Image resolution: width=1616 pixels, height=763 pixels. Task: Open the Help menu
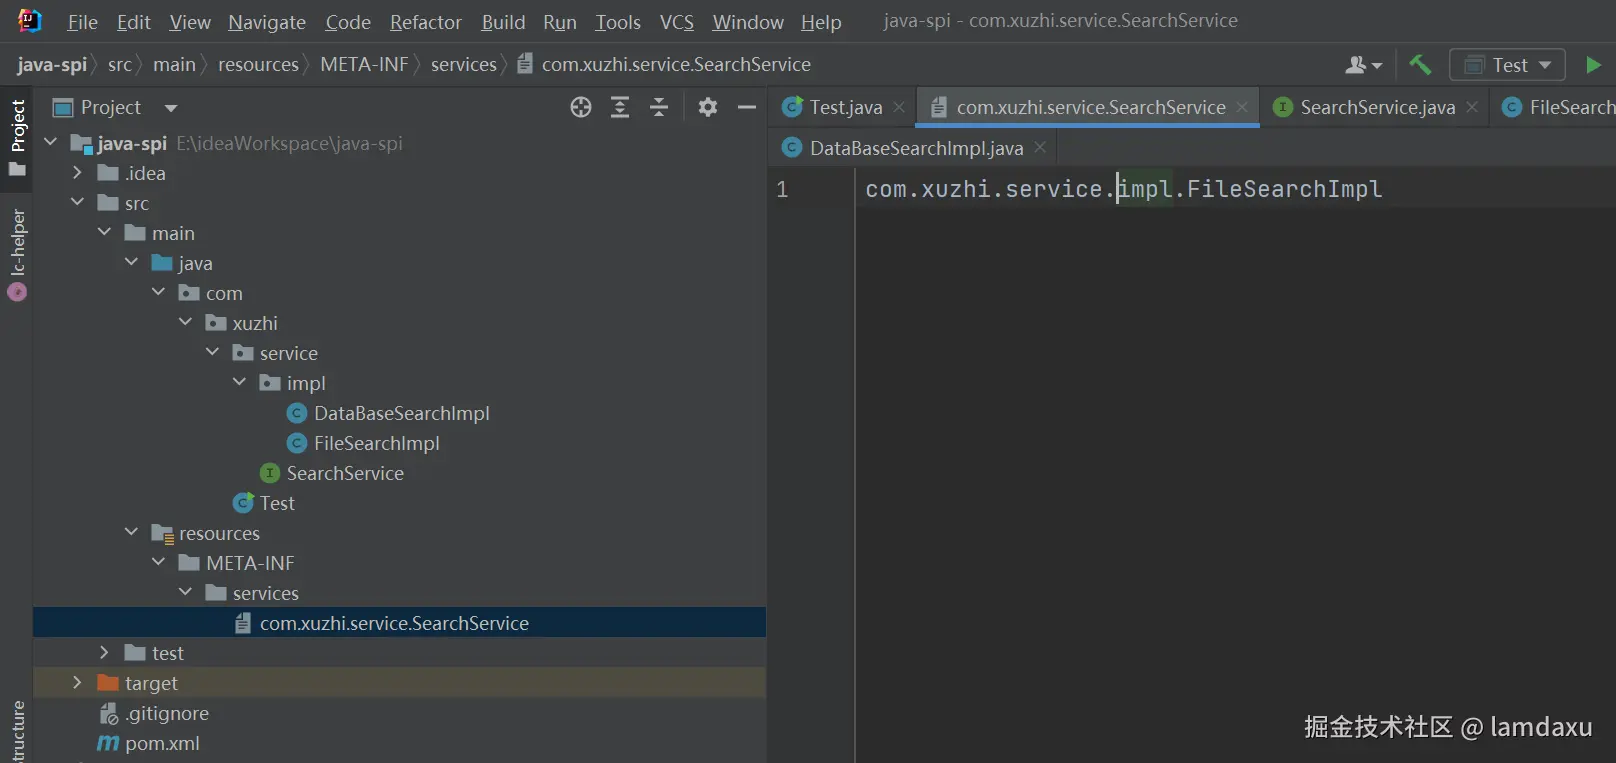pos(821,22)
